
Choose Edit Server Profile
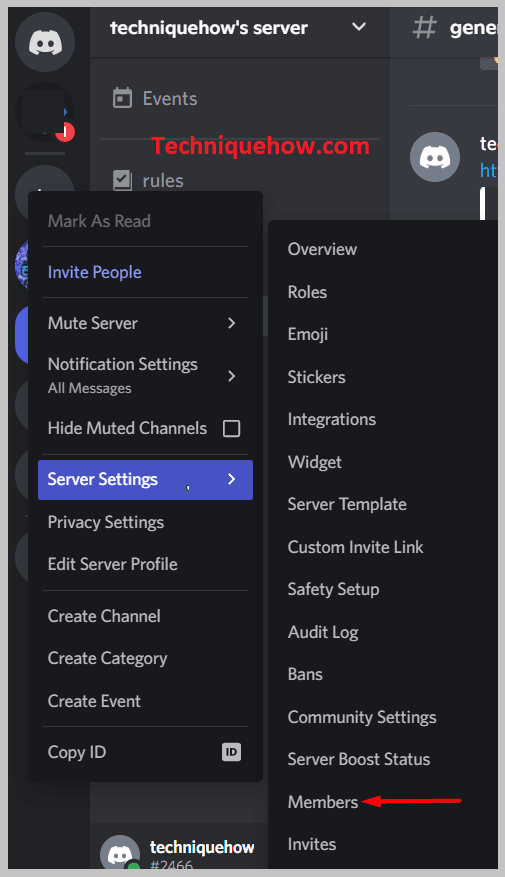[x=145, y=564]
